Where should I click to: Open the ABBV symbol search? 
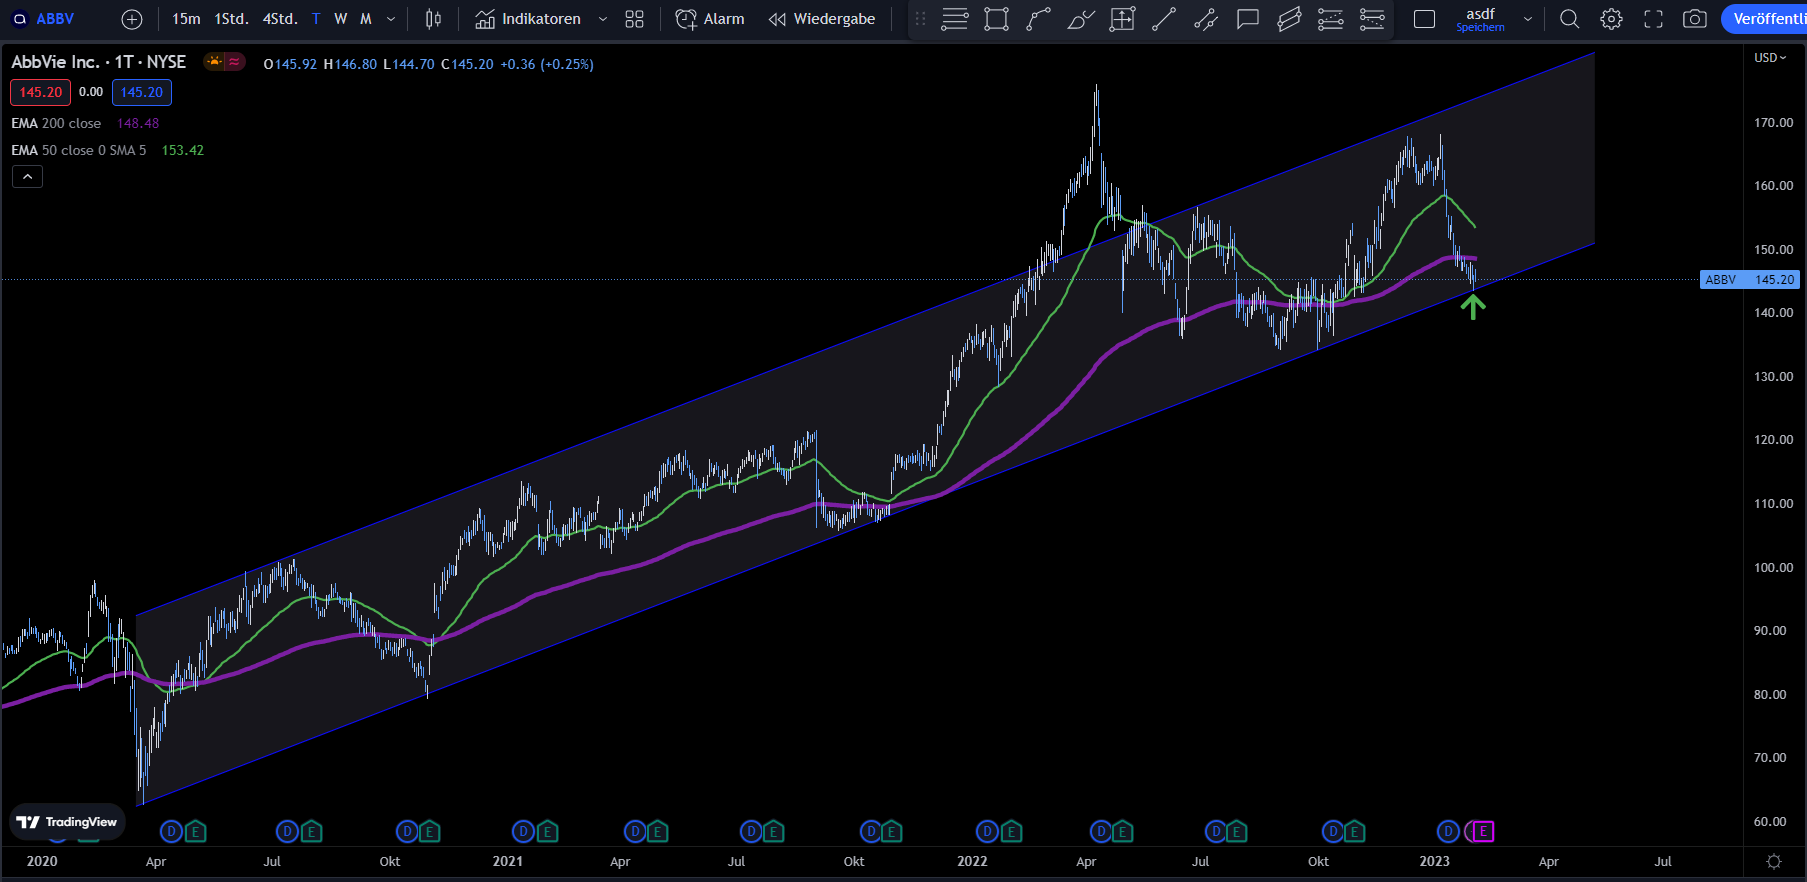(x=45, y=19)
